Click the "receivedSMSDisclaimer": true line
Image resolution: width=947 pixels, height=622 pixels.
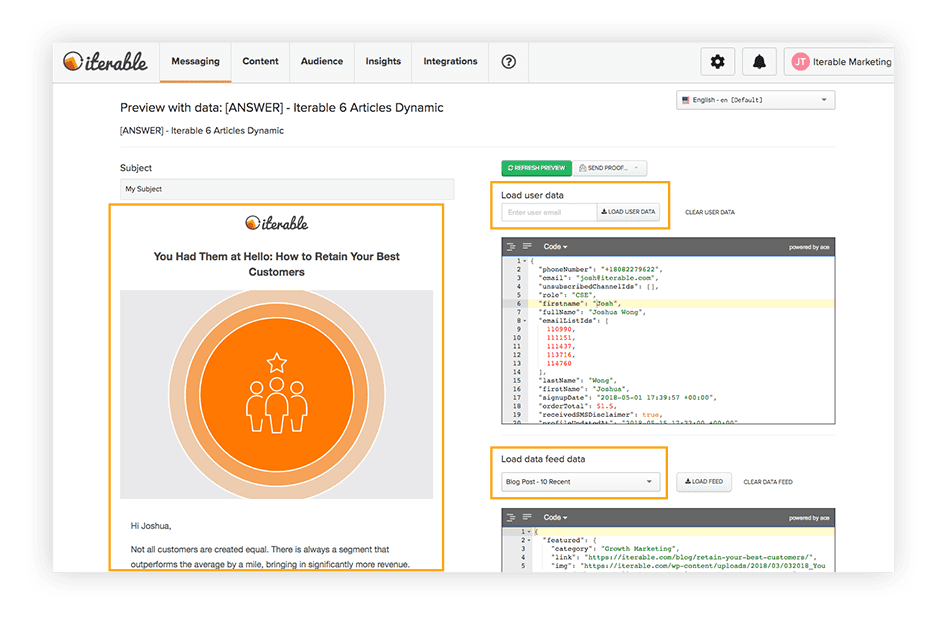pos(602,414)
